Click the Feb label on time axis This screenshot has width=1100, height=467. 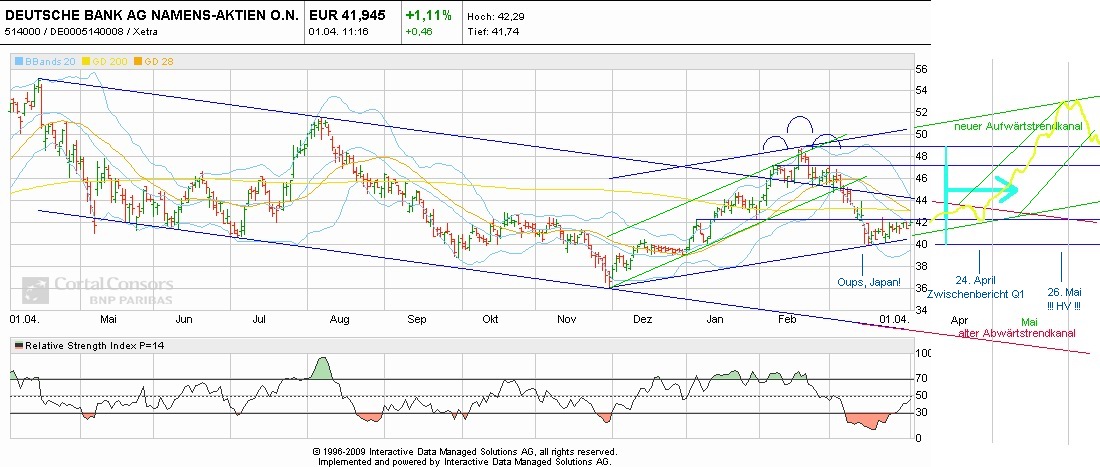click(x=788, y=320)
